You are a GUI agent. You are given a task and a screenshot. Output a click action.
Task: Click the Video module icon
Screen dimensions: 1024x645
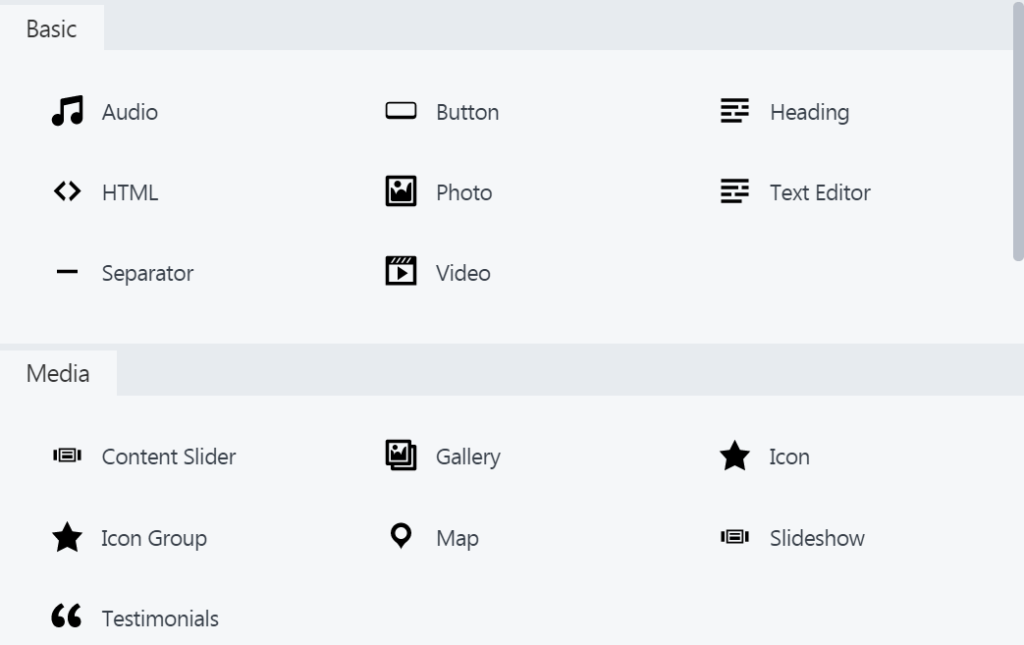(x=400, y=271)
